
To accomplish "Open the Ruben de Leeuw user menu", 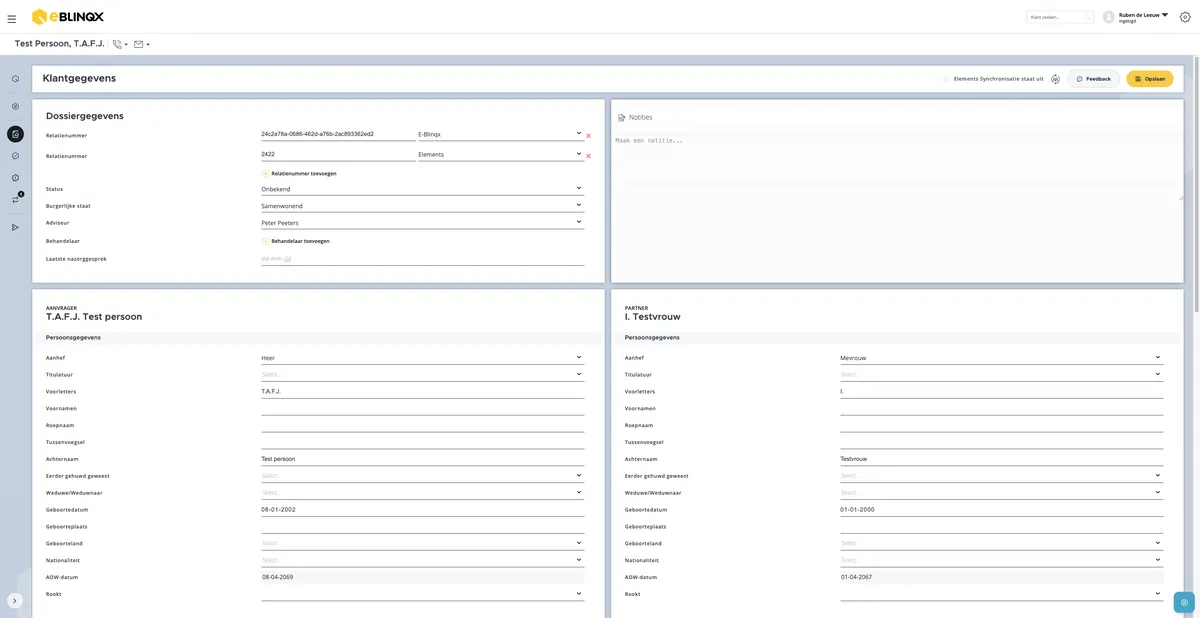I will click(1143, 17).
